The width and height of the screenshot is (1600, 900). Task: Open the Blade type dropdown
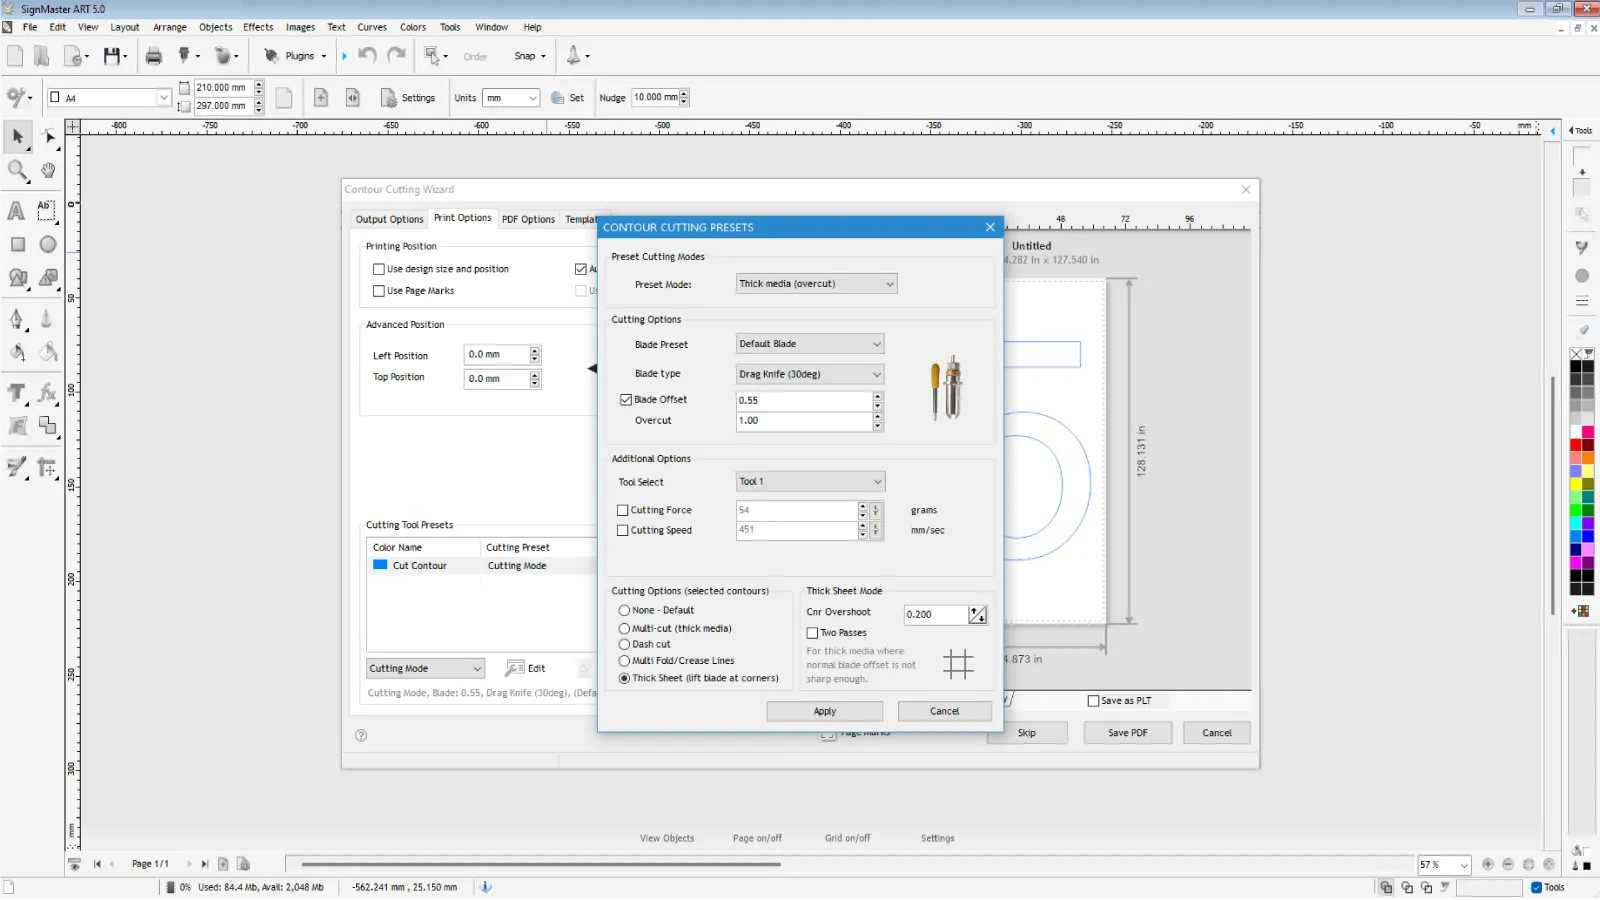[x=810, y=374]
